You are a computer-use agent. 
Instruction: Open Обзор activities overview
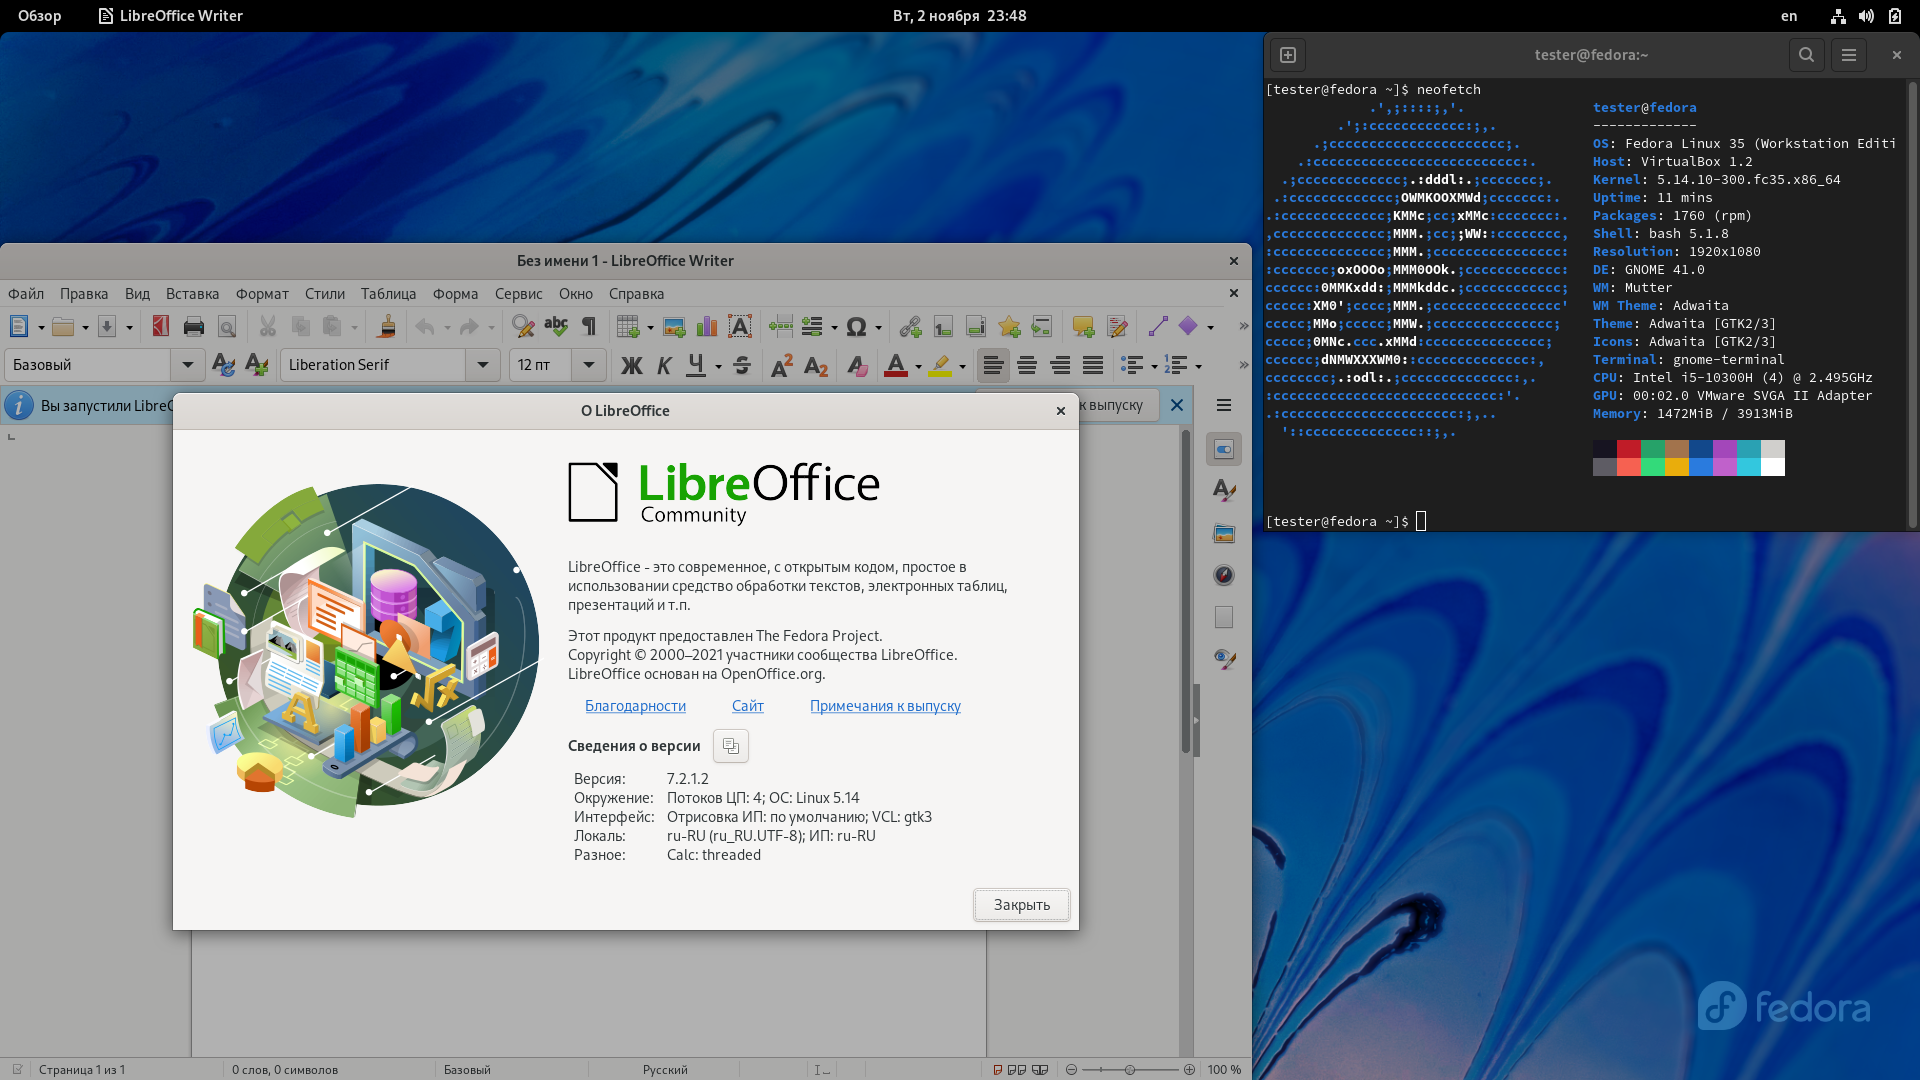point(39,16)
